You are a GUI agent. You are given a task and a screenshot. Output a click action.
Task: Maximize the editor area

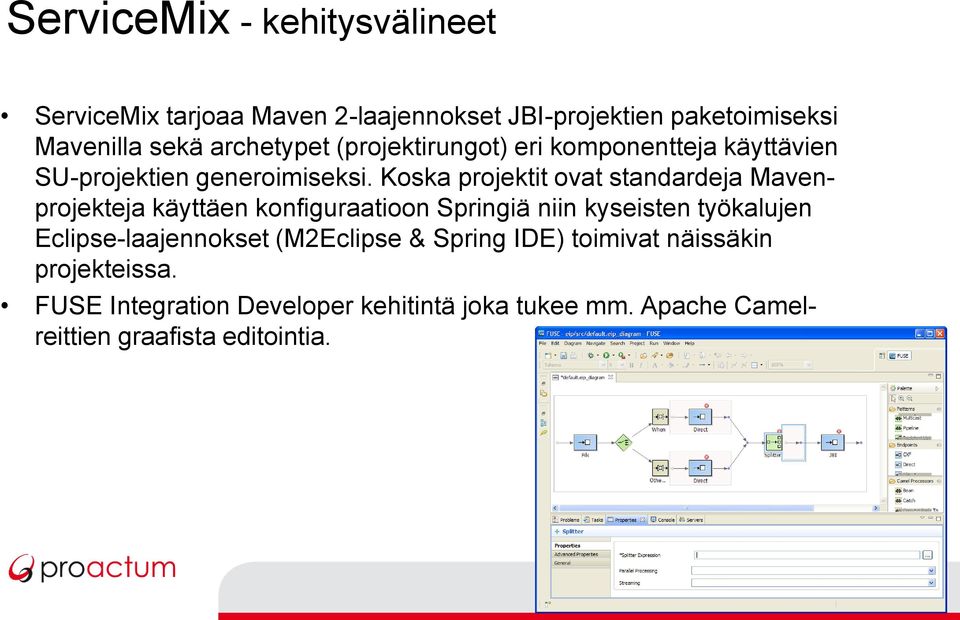(939, 376)
